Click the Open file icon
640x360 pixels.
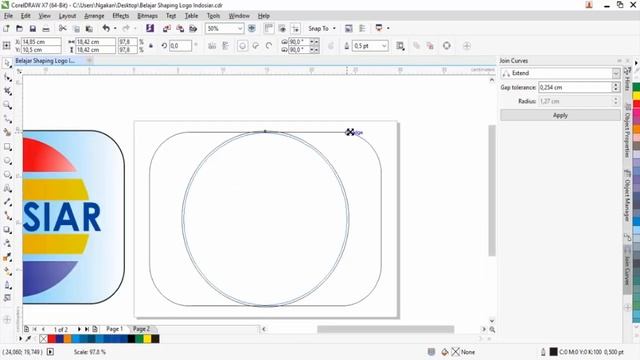click(x=19, y=28)
